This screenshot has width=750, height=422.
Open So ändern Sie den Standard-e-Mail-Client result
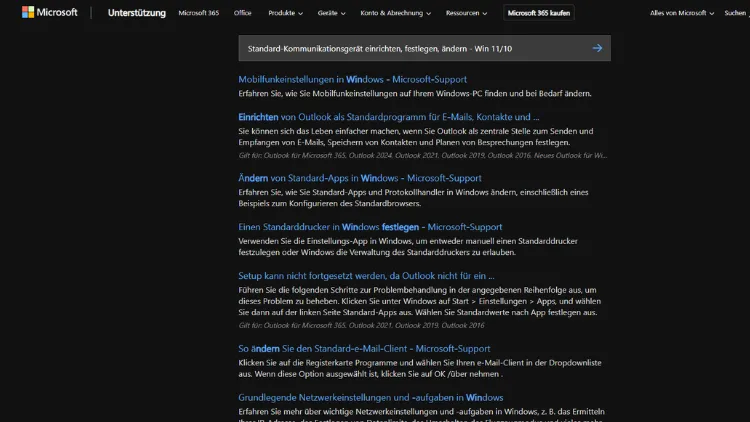tap(364, 348)
